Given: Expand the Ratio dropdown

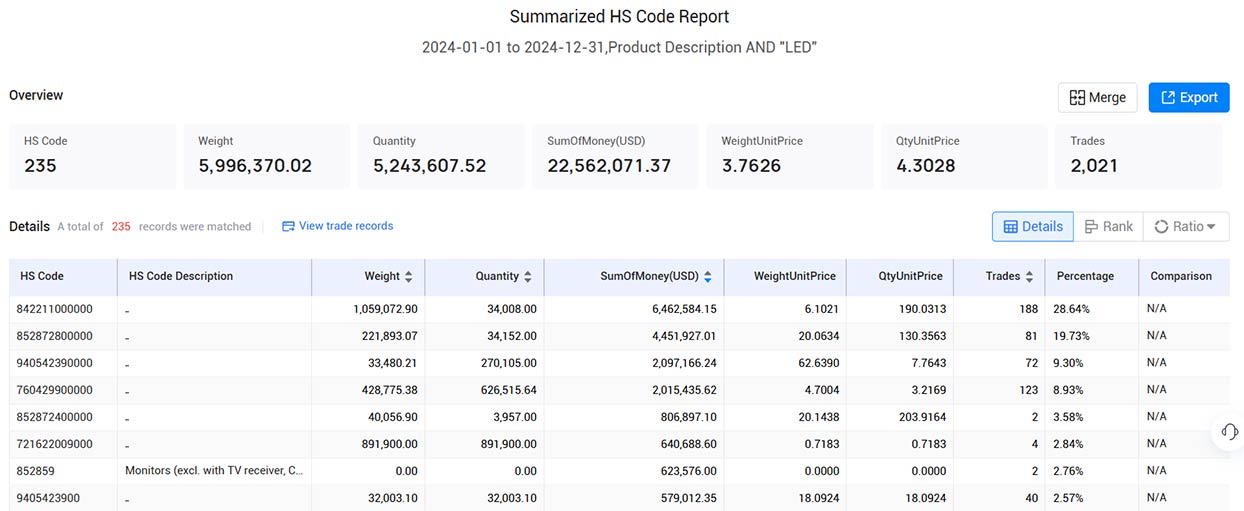Looking at the screenshot, I should pyautogui.click(x=1186, y=226).
